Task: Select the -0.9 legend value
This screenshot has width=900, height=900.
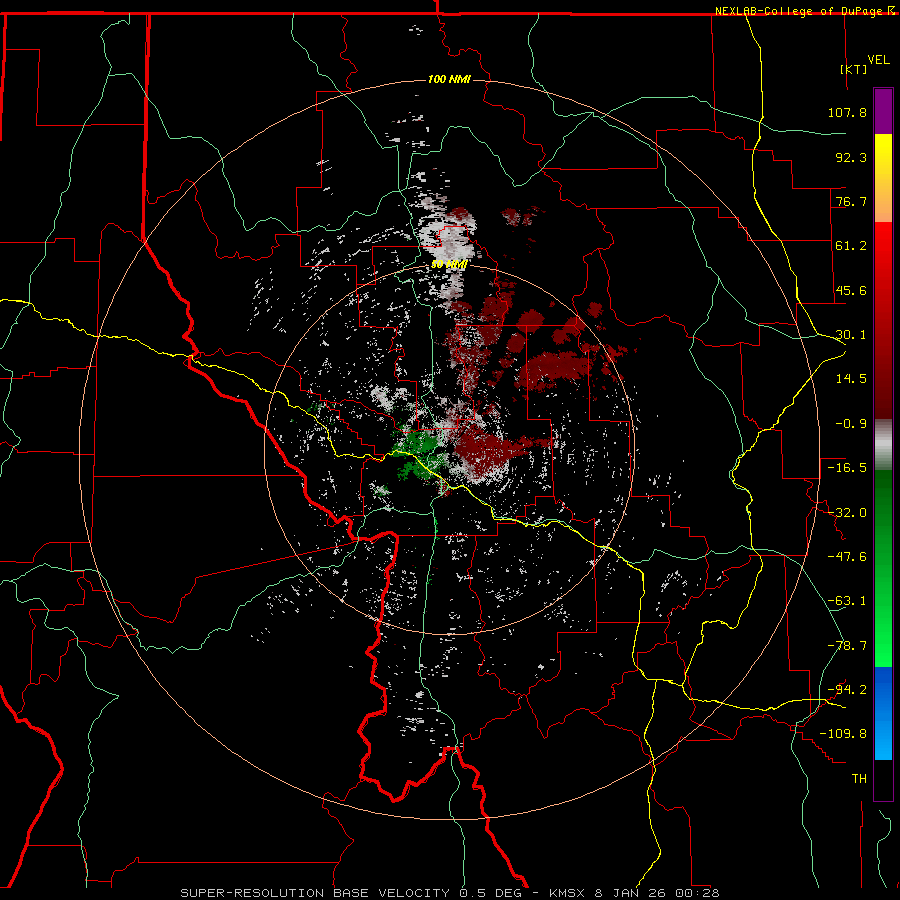Action: pos(851,424)
